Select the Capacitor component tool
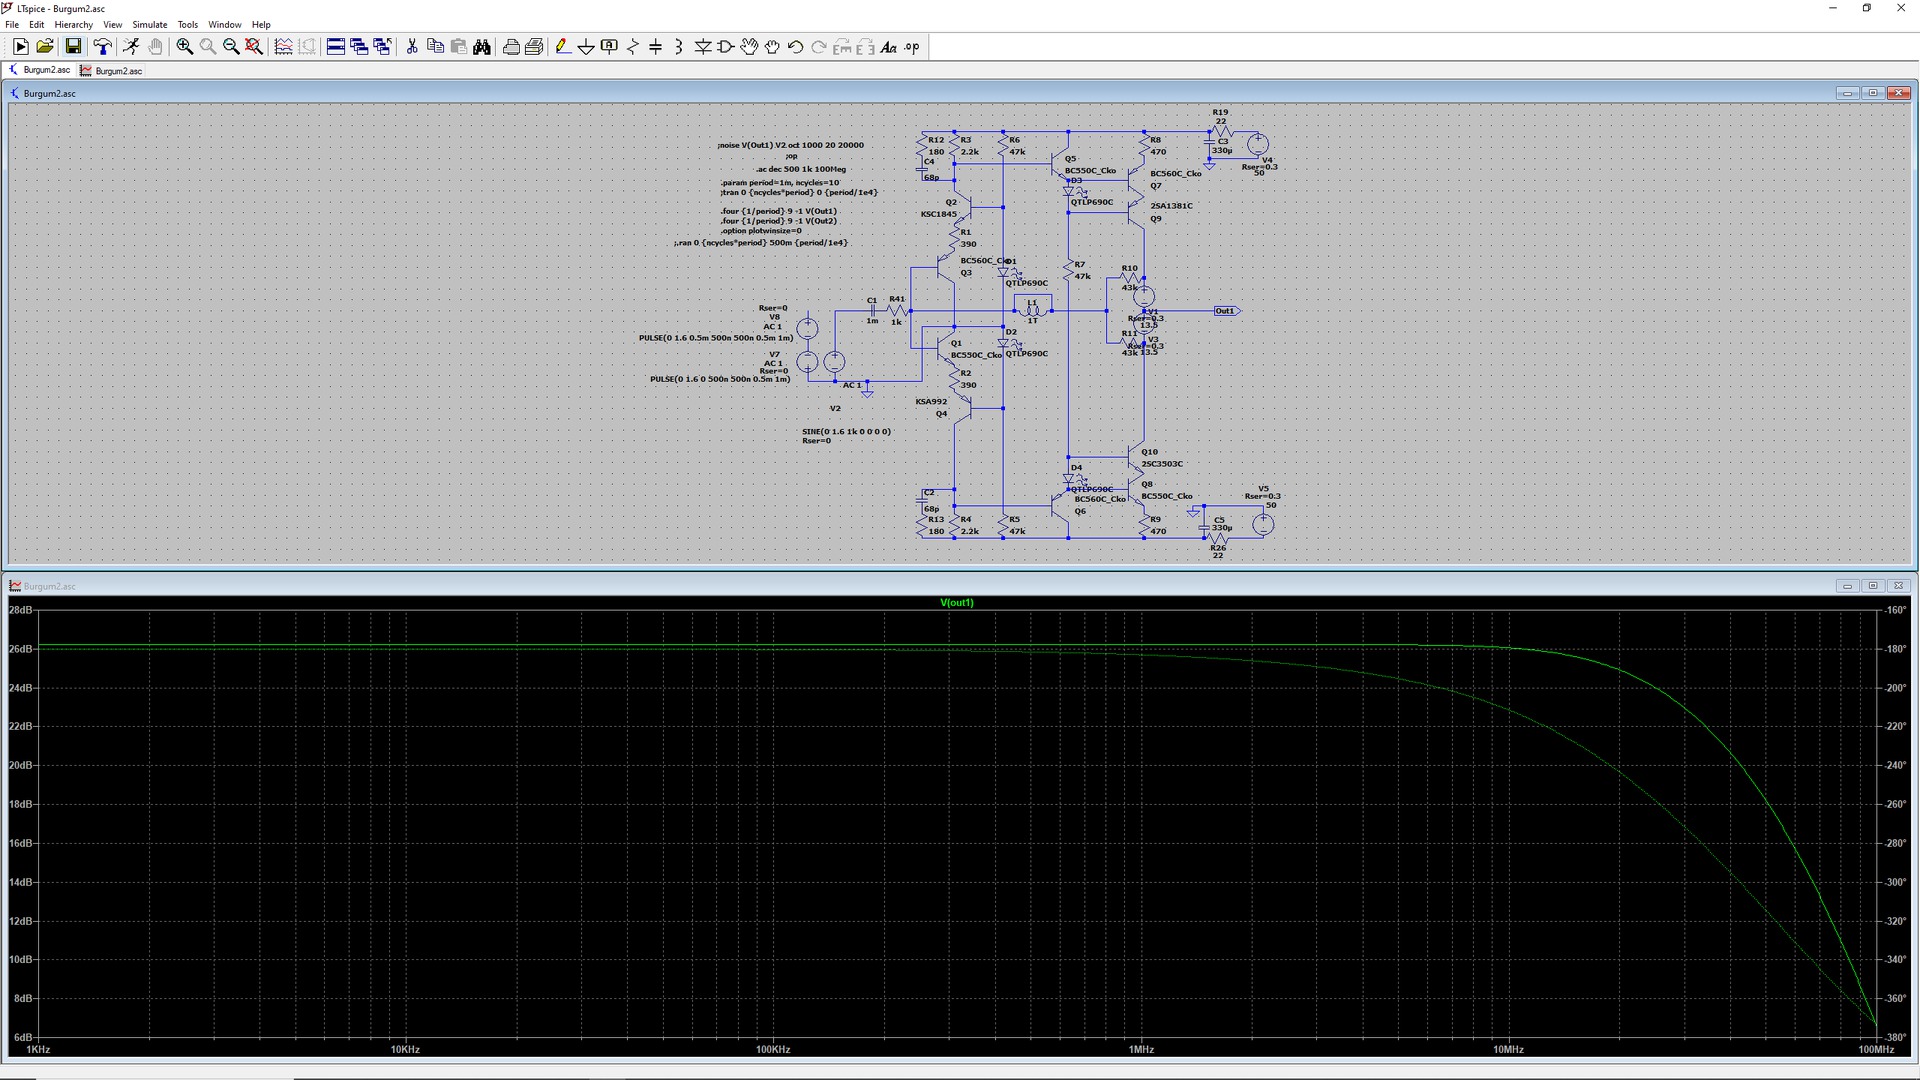The image size is (1920, 1080). point(655,47)
